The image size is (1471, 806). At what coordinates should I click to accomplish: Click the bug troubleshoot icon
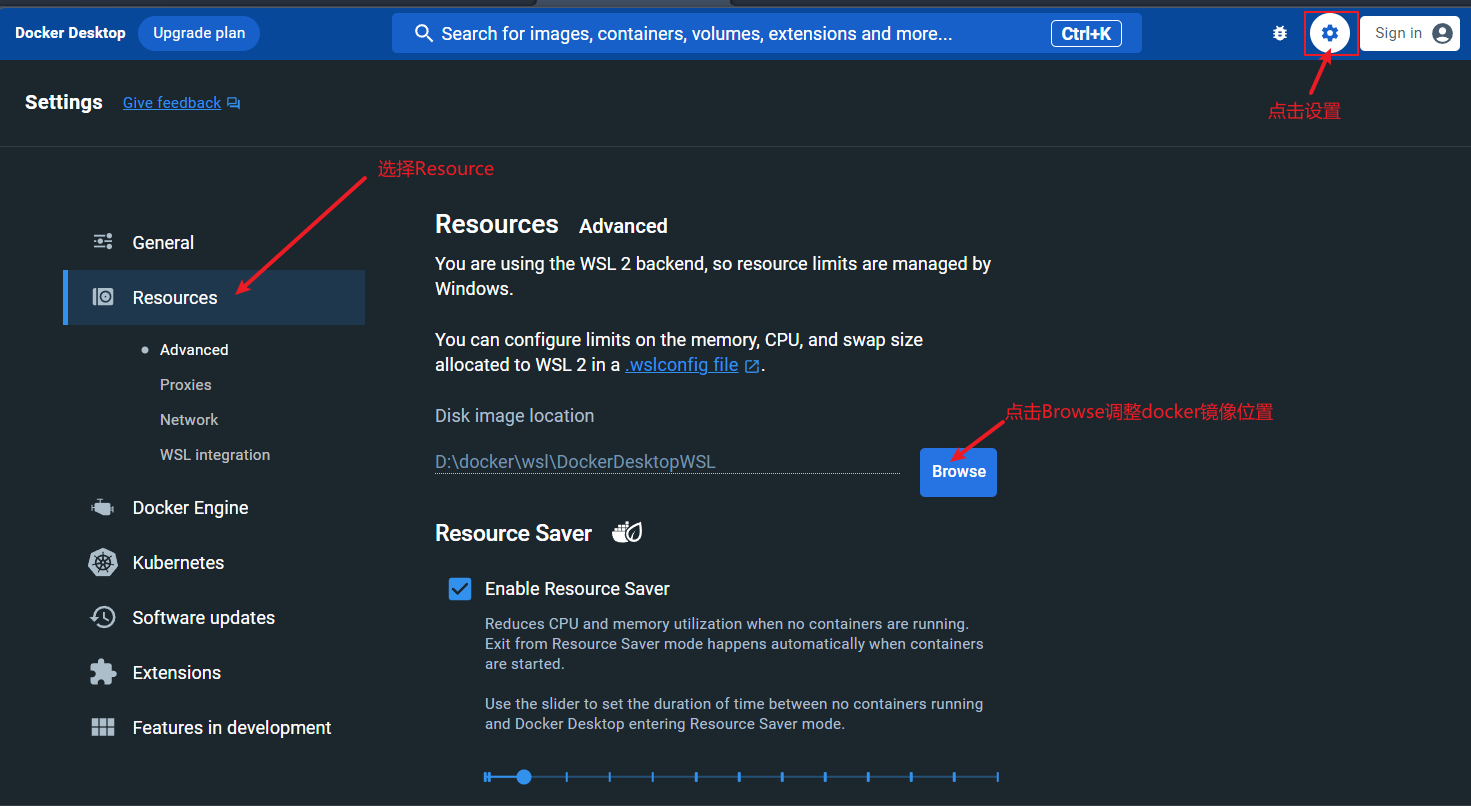click(x=1279, y=34)
